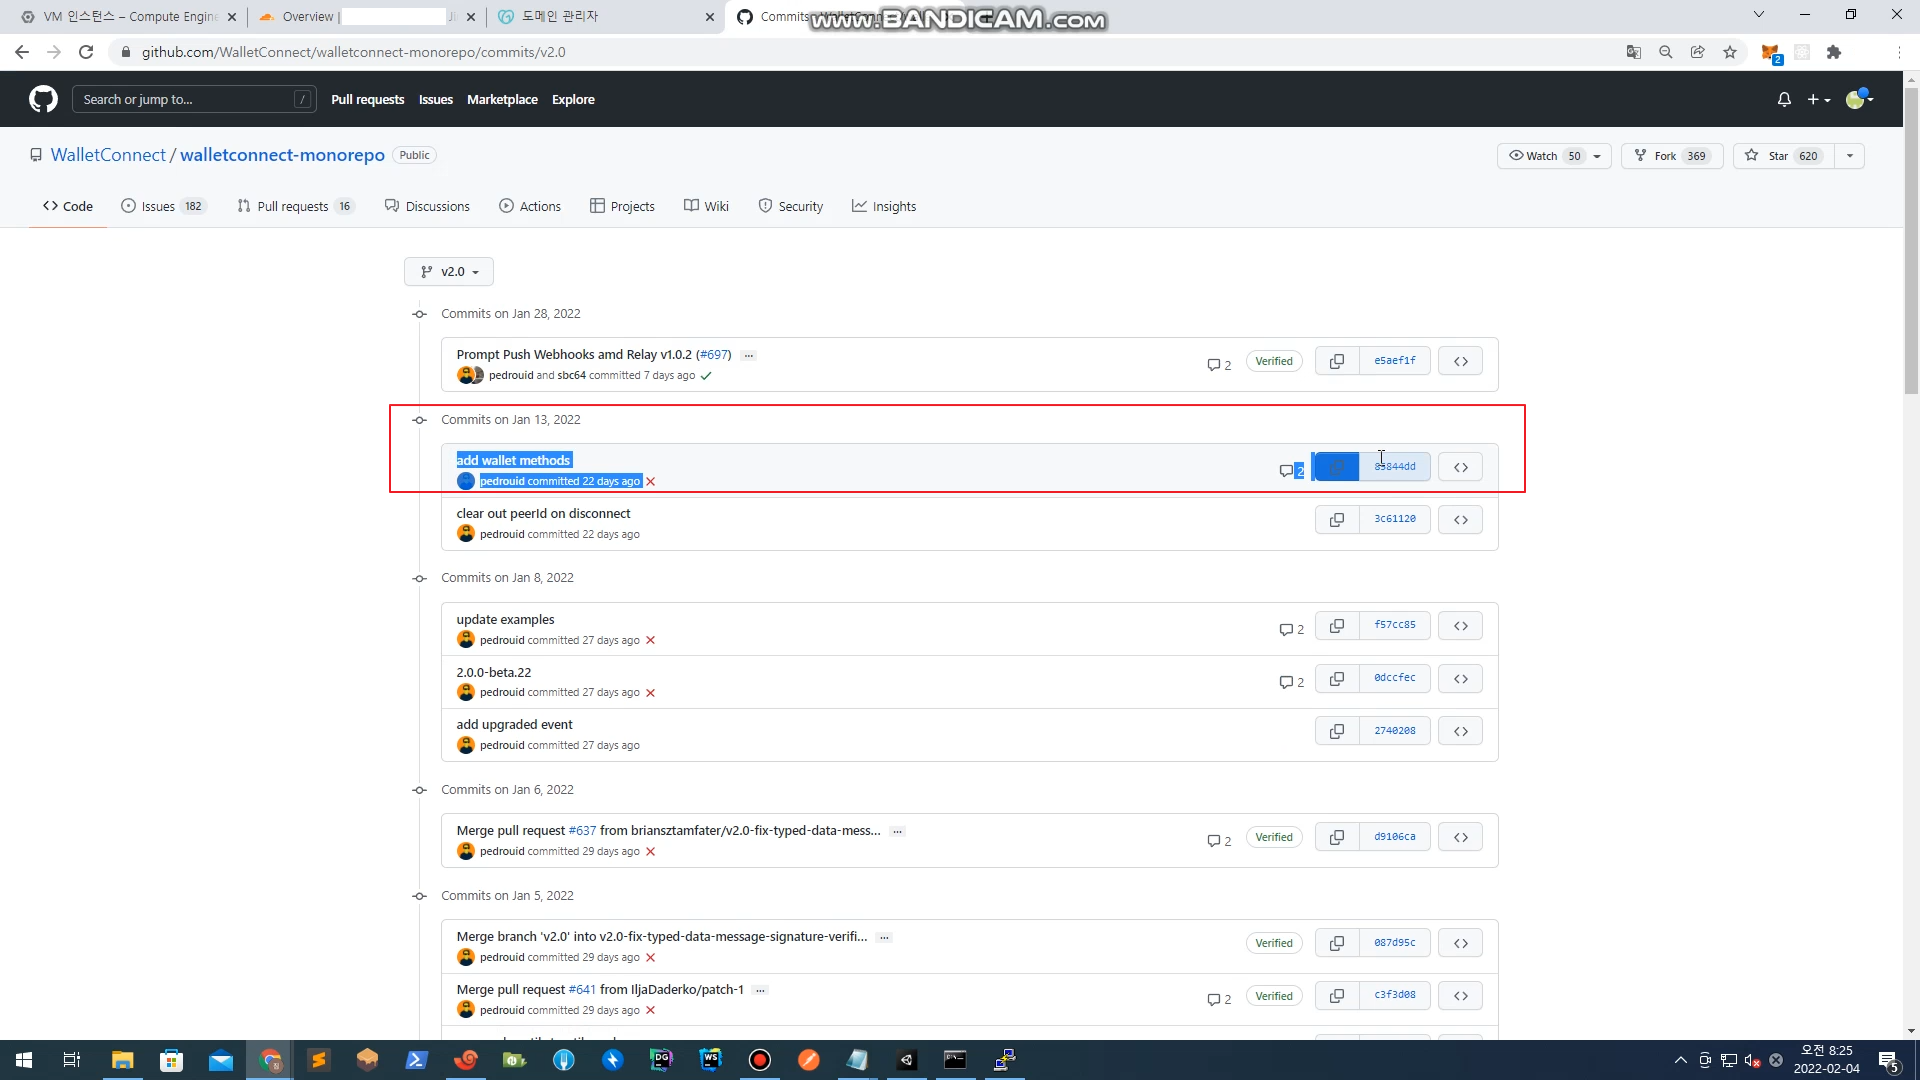Viewport: 1920px width, 1080px height.
Task: Open MetaMask extension icon
Action: (x=1770, y=52)
